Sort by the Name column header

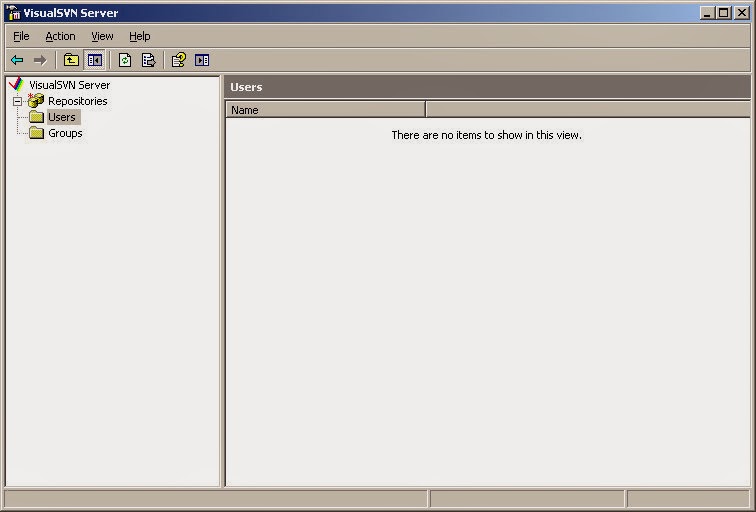[x=325, y=110]
